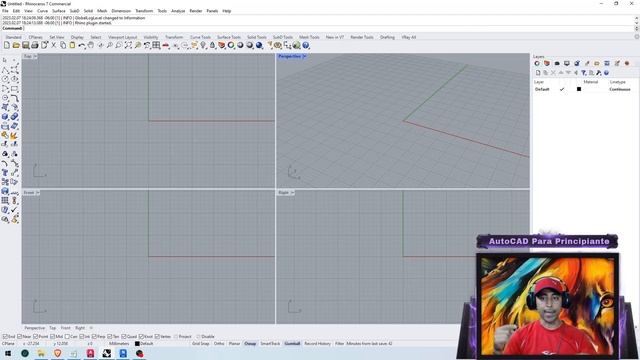
Task: Click the display monitor icon in the panel tabs
Action: pyautogui.click(x=567, y=63)
